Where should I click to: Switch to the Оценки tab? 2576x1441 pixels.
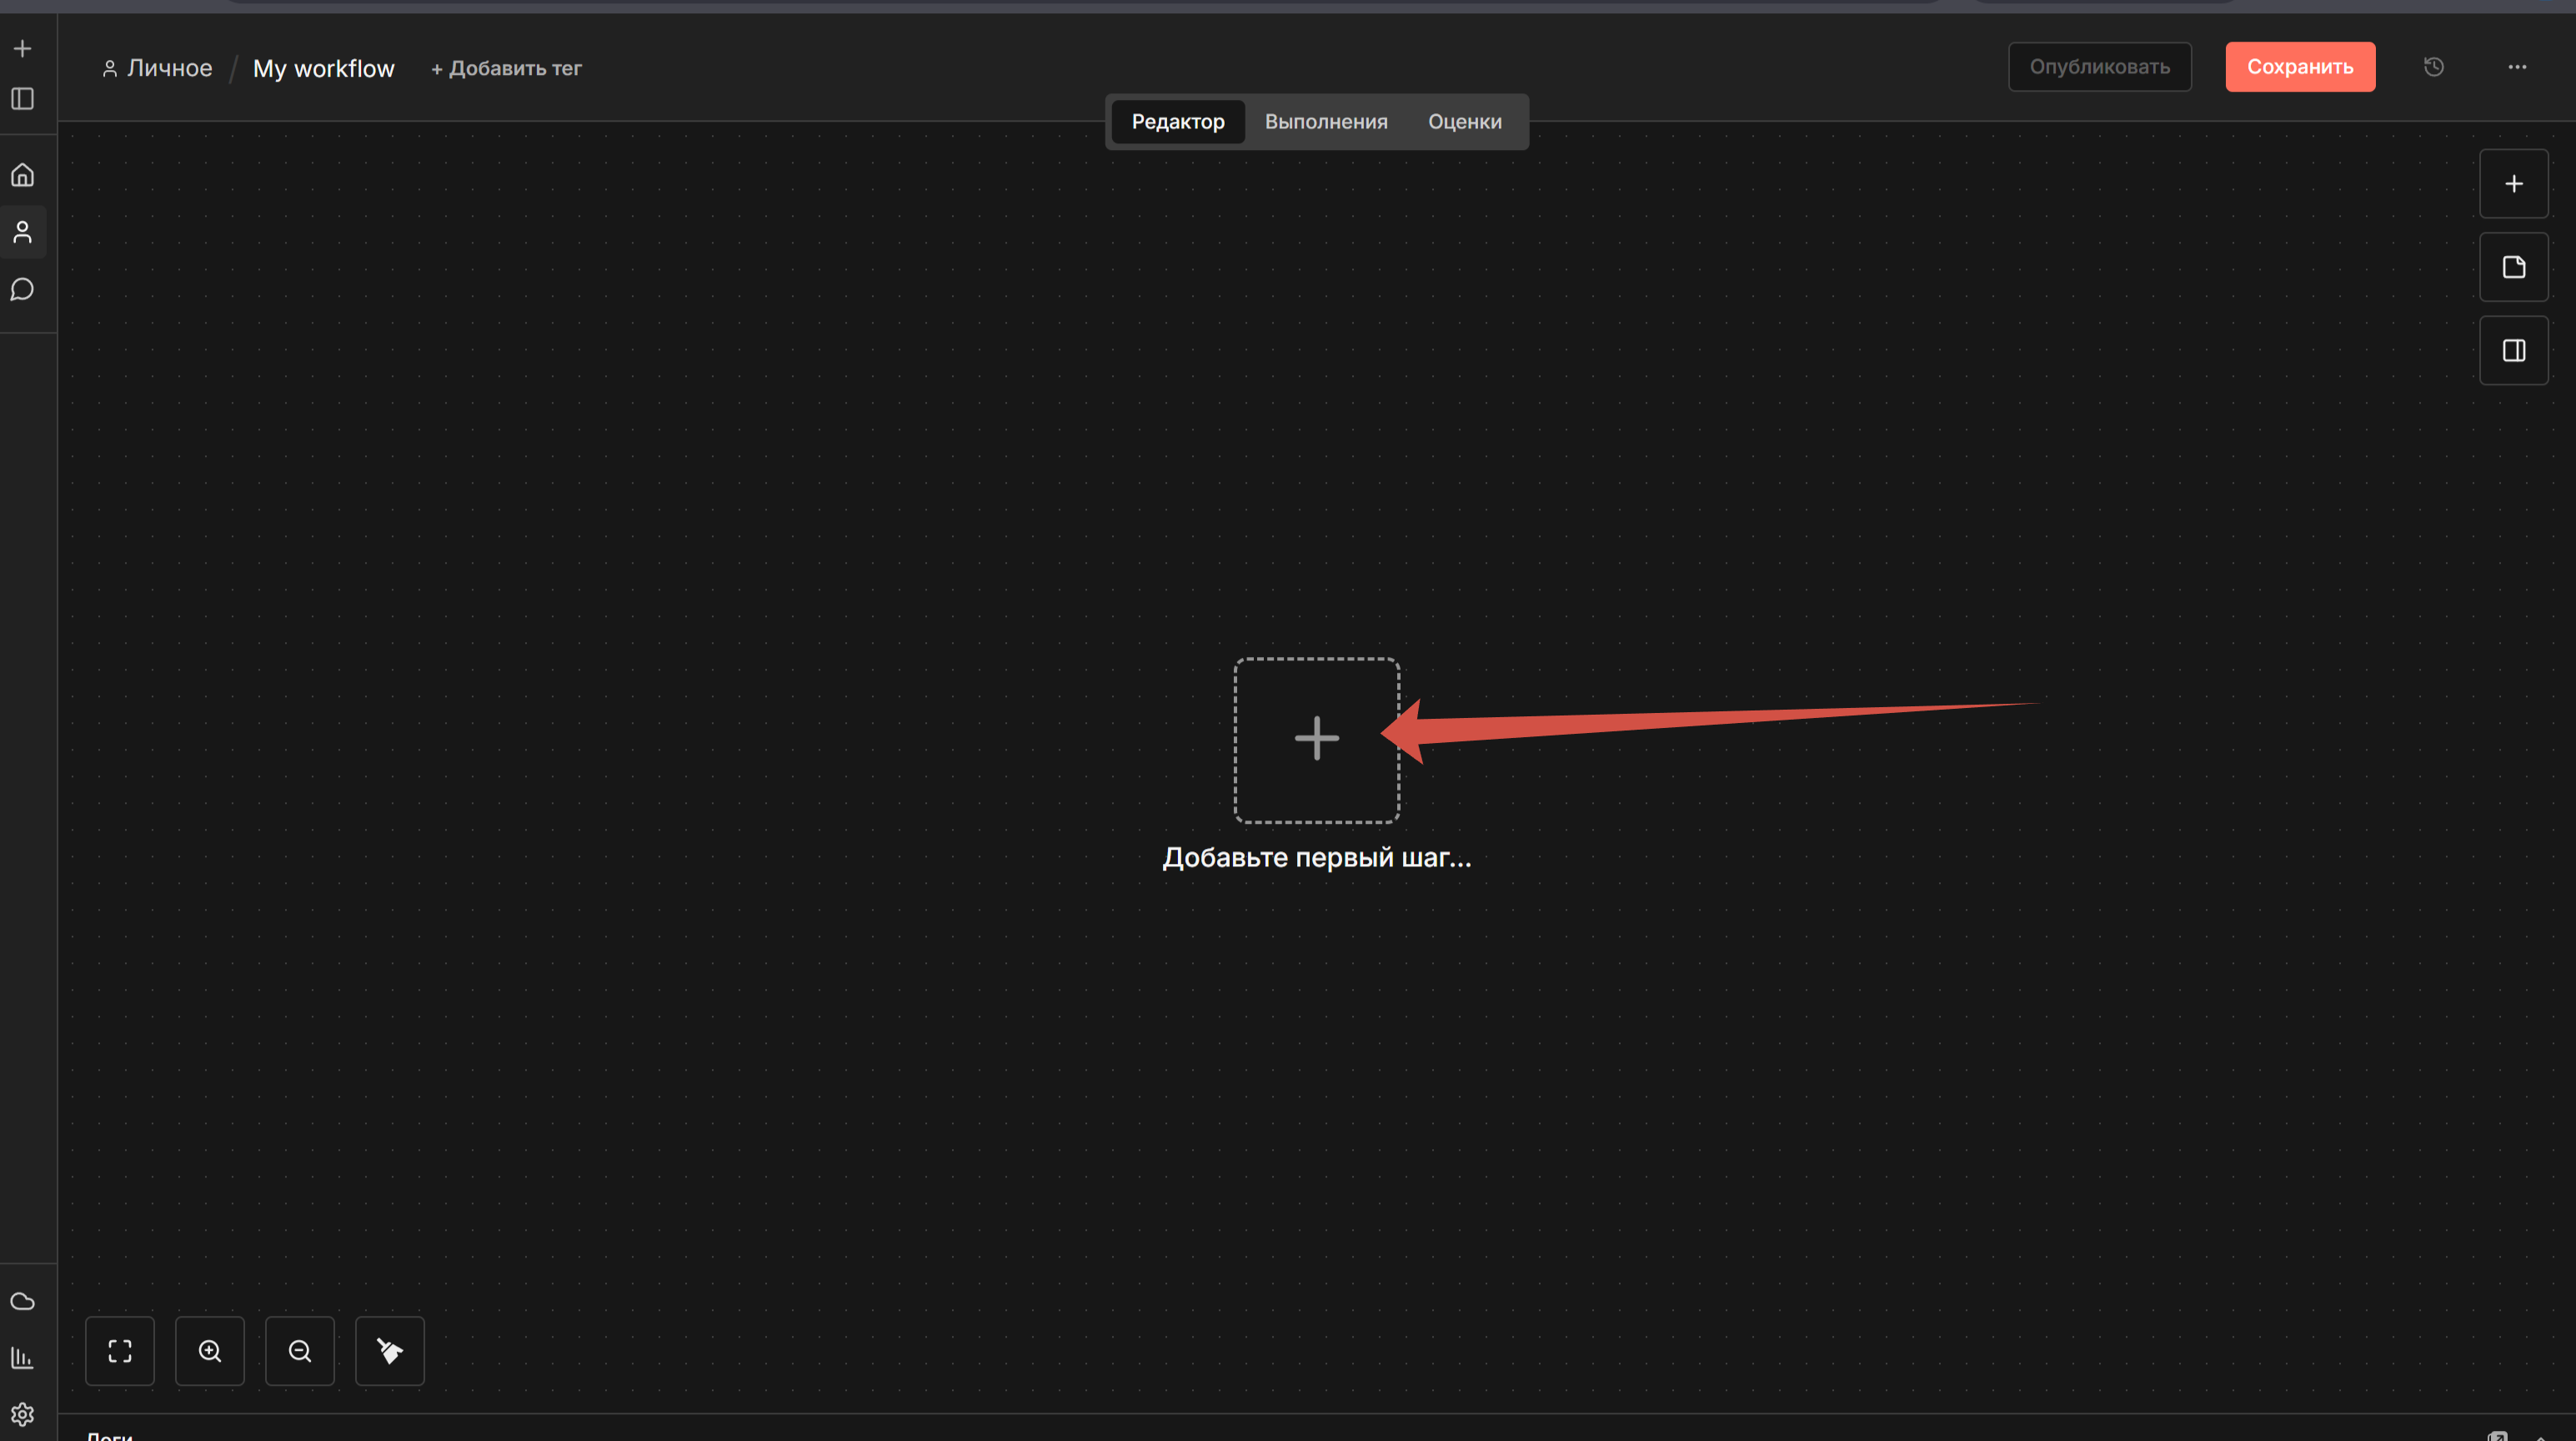(1464, 122)
